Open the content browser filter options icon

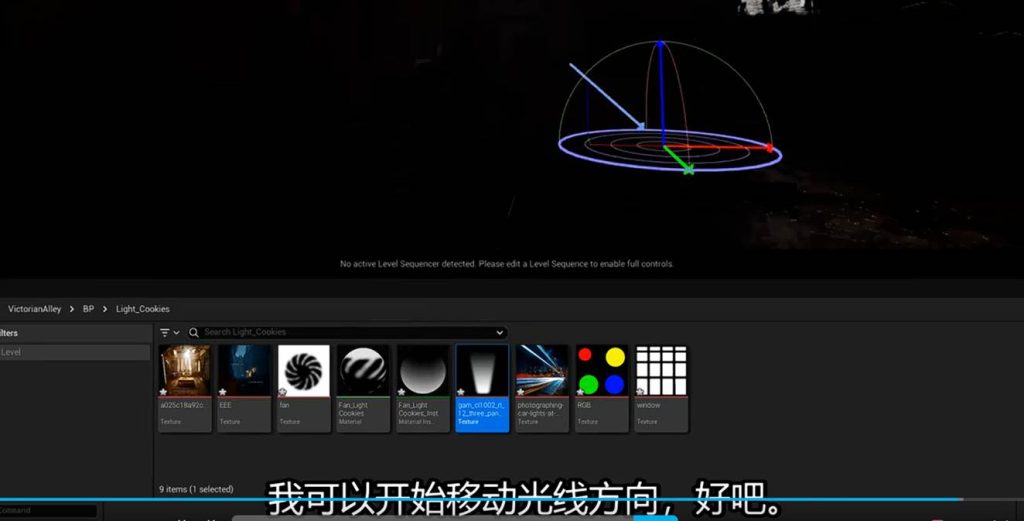pyautogui.click(x=165, y=332)
